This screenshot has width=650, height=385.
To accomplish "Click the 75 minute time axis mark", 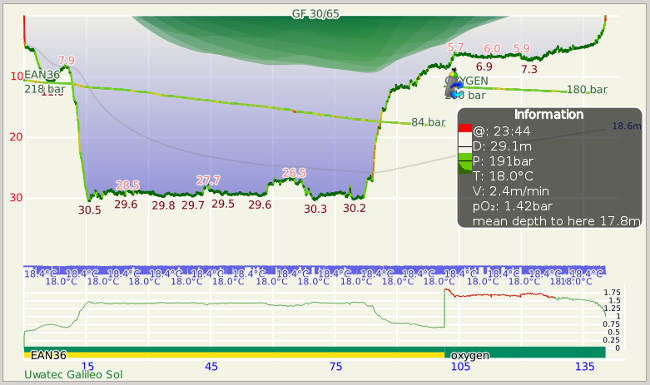I will (x=336, y=366).
